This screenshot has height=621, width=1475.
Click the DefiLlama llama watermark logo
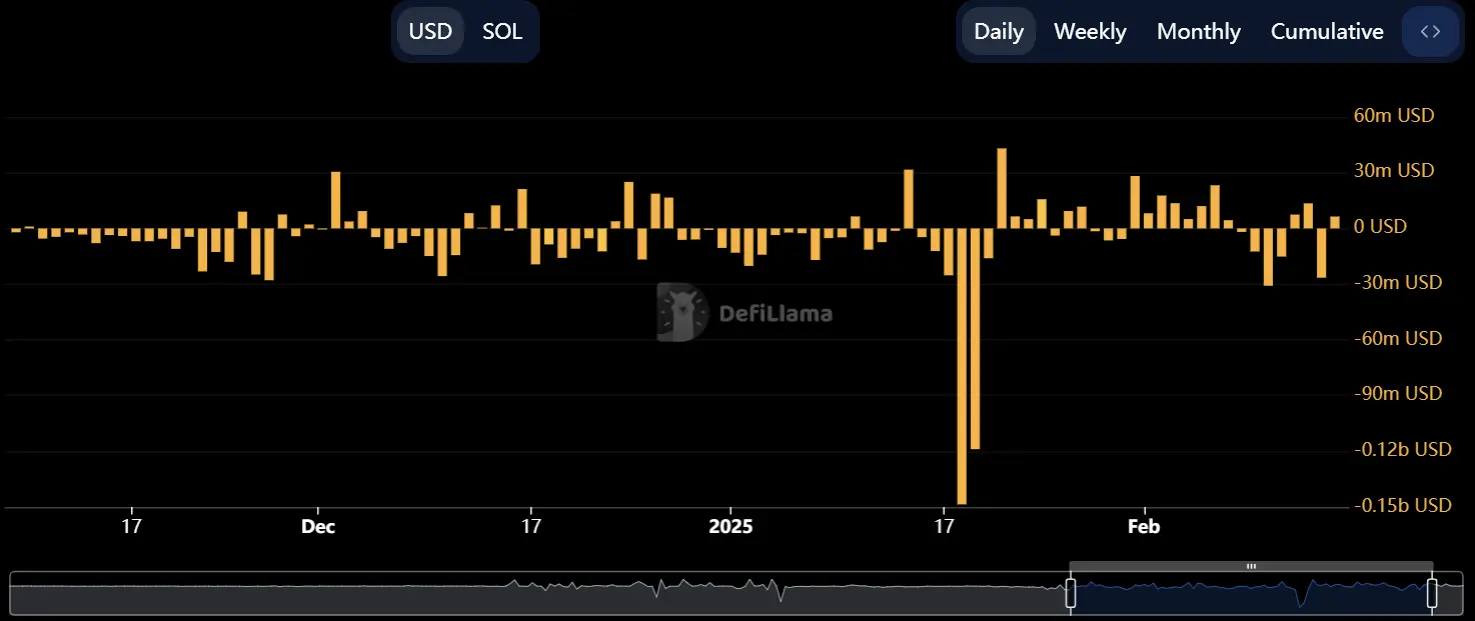[x=683, y=313]
